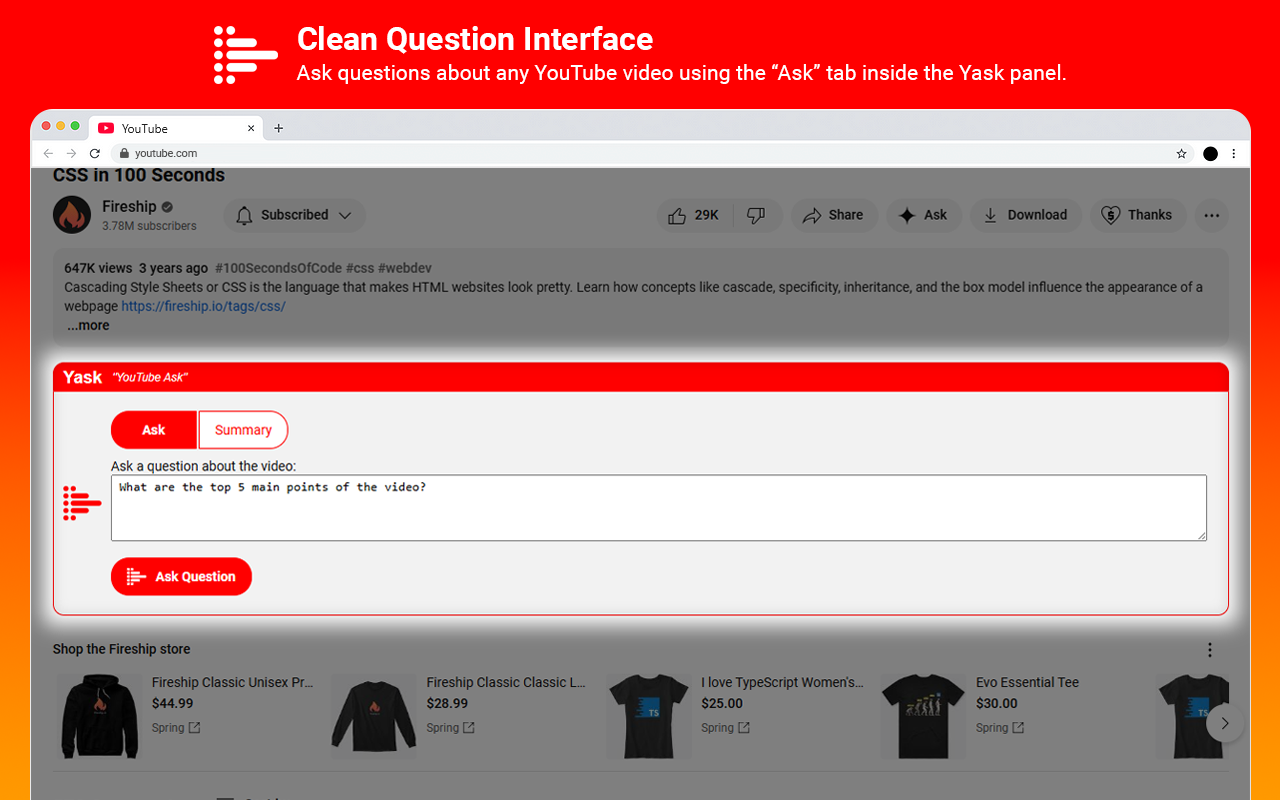Close the YouTube browser tab
1280x800 pixels.
click(251, 128)
